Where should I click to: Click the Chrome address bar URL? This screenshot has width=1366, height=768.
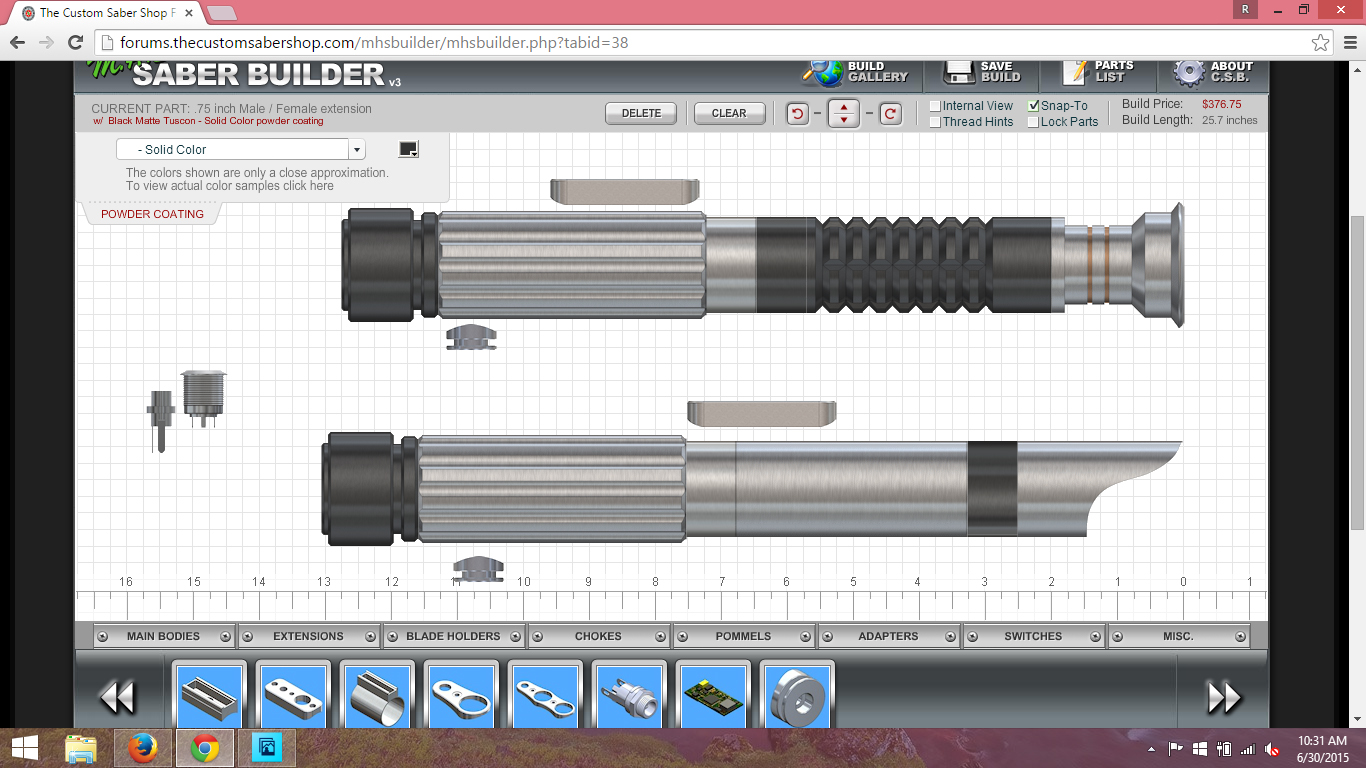coord(374,43)
